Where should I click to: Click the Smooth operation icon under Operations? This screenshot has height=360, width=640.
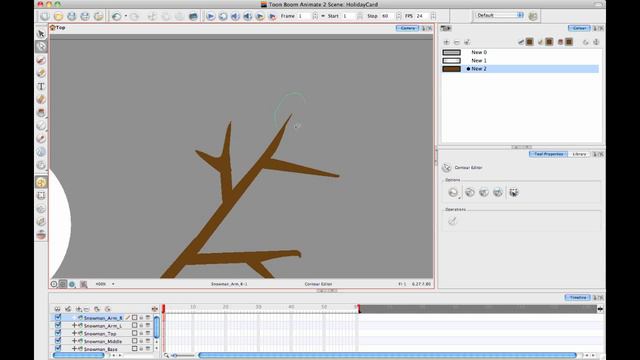click(x=452, y=221)
